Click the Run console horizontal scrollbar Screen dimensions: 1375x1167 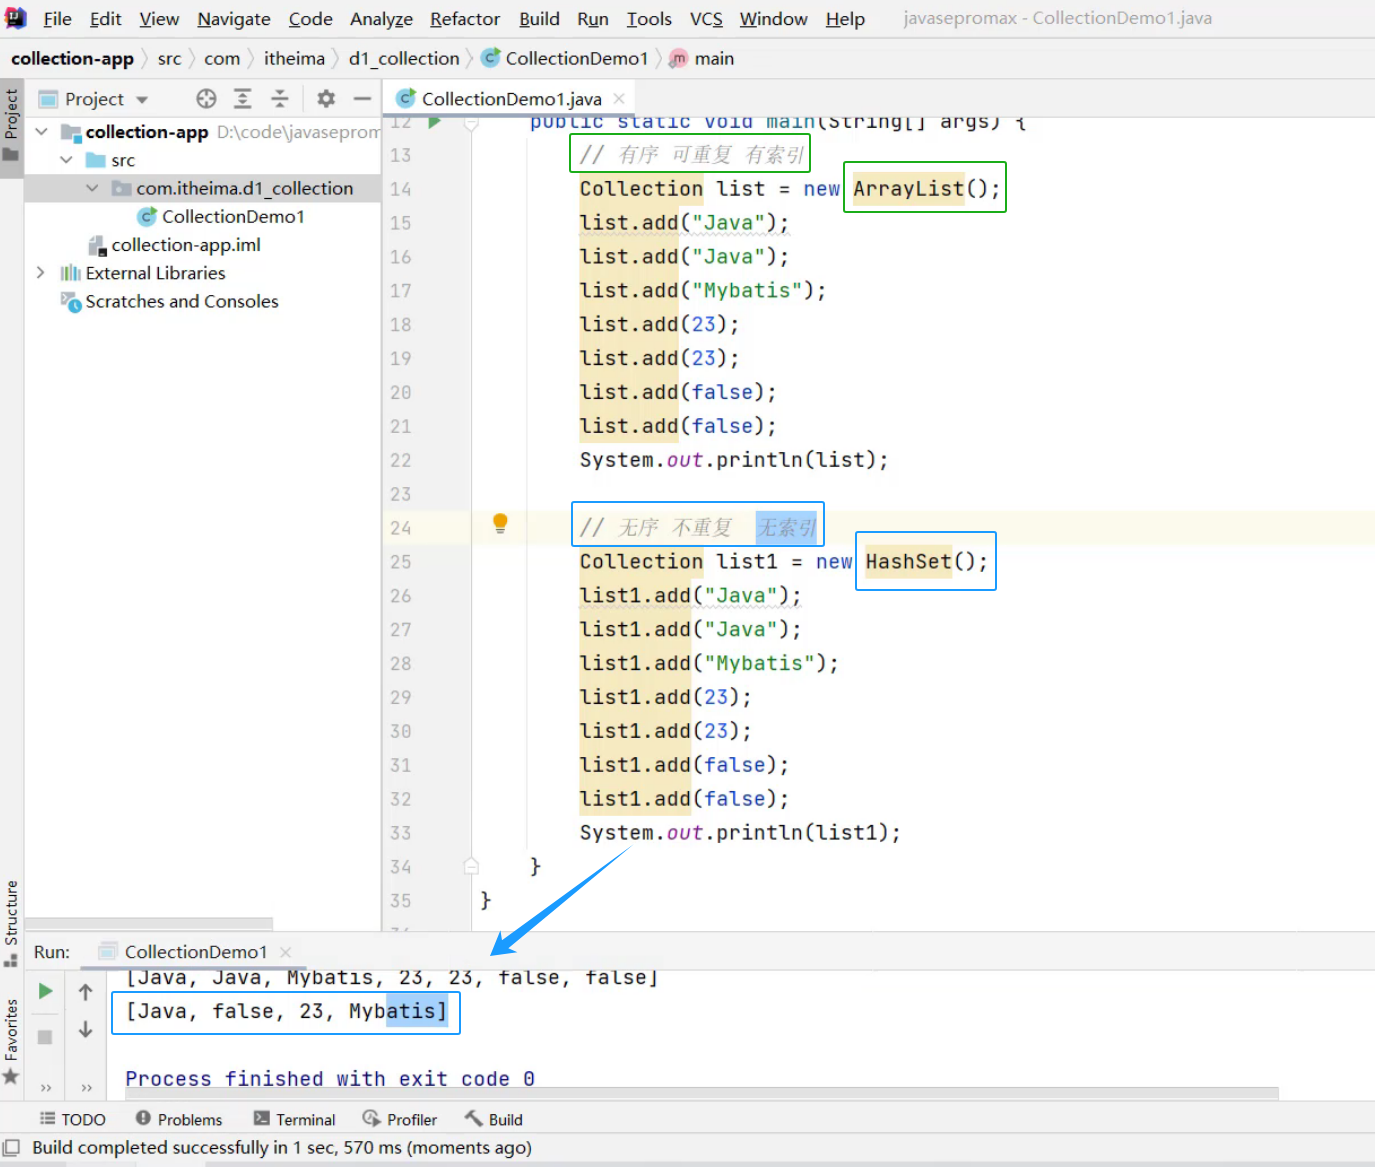(702, 1094)
